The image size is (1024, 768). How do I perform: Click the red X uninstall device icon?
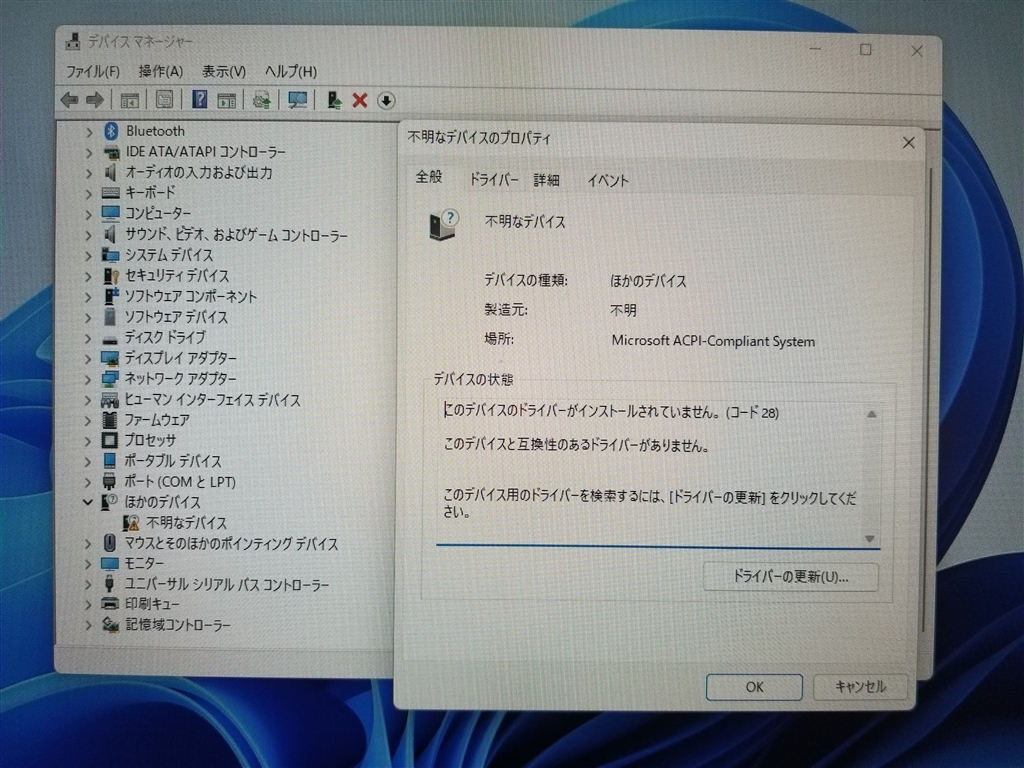360,100
